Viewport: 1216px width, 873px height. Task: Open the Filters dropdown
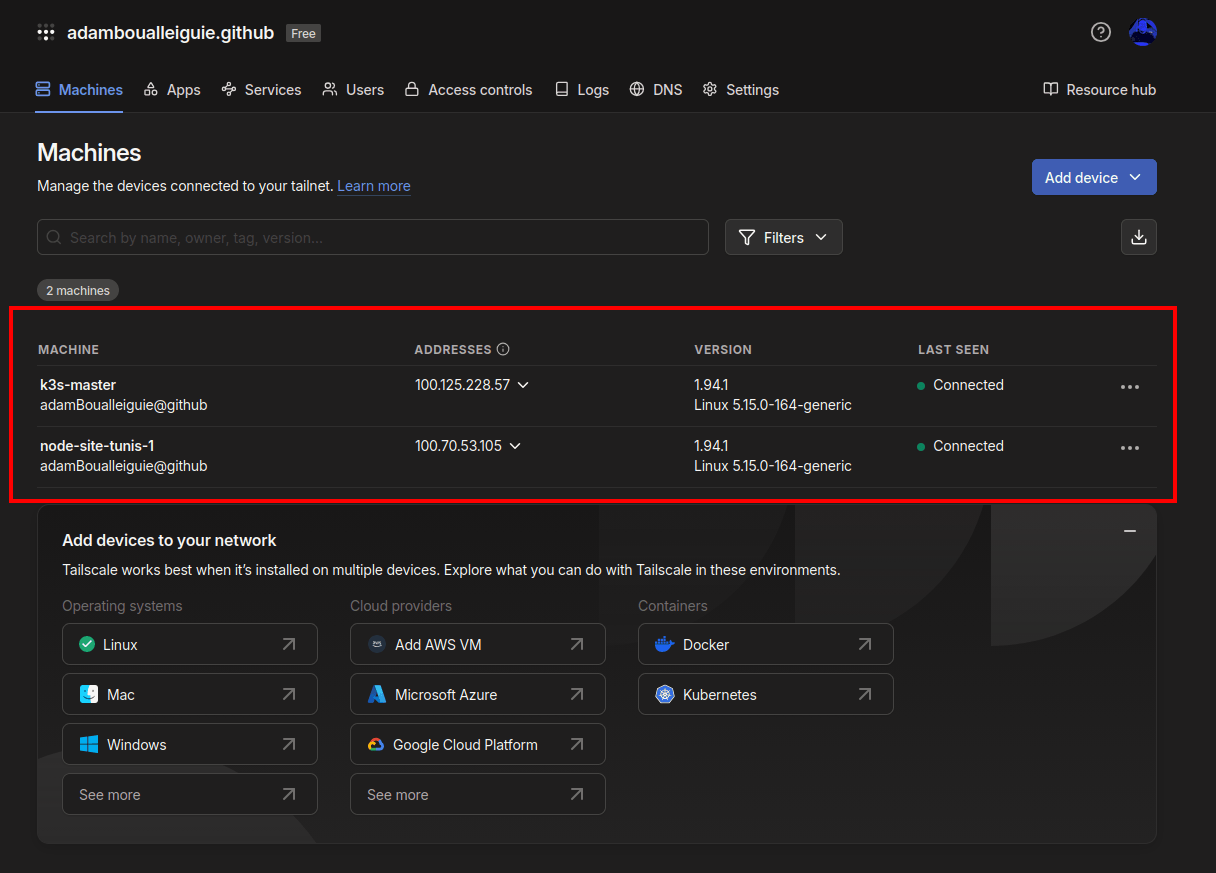tap(783, 237)
